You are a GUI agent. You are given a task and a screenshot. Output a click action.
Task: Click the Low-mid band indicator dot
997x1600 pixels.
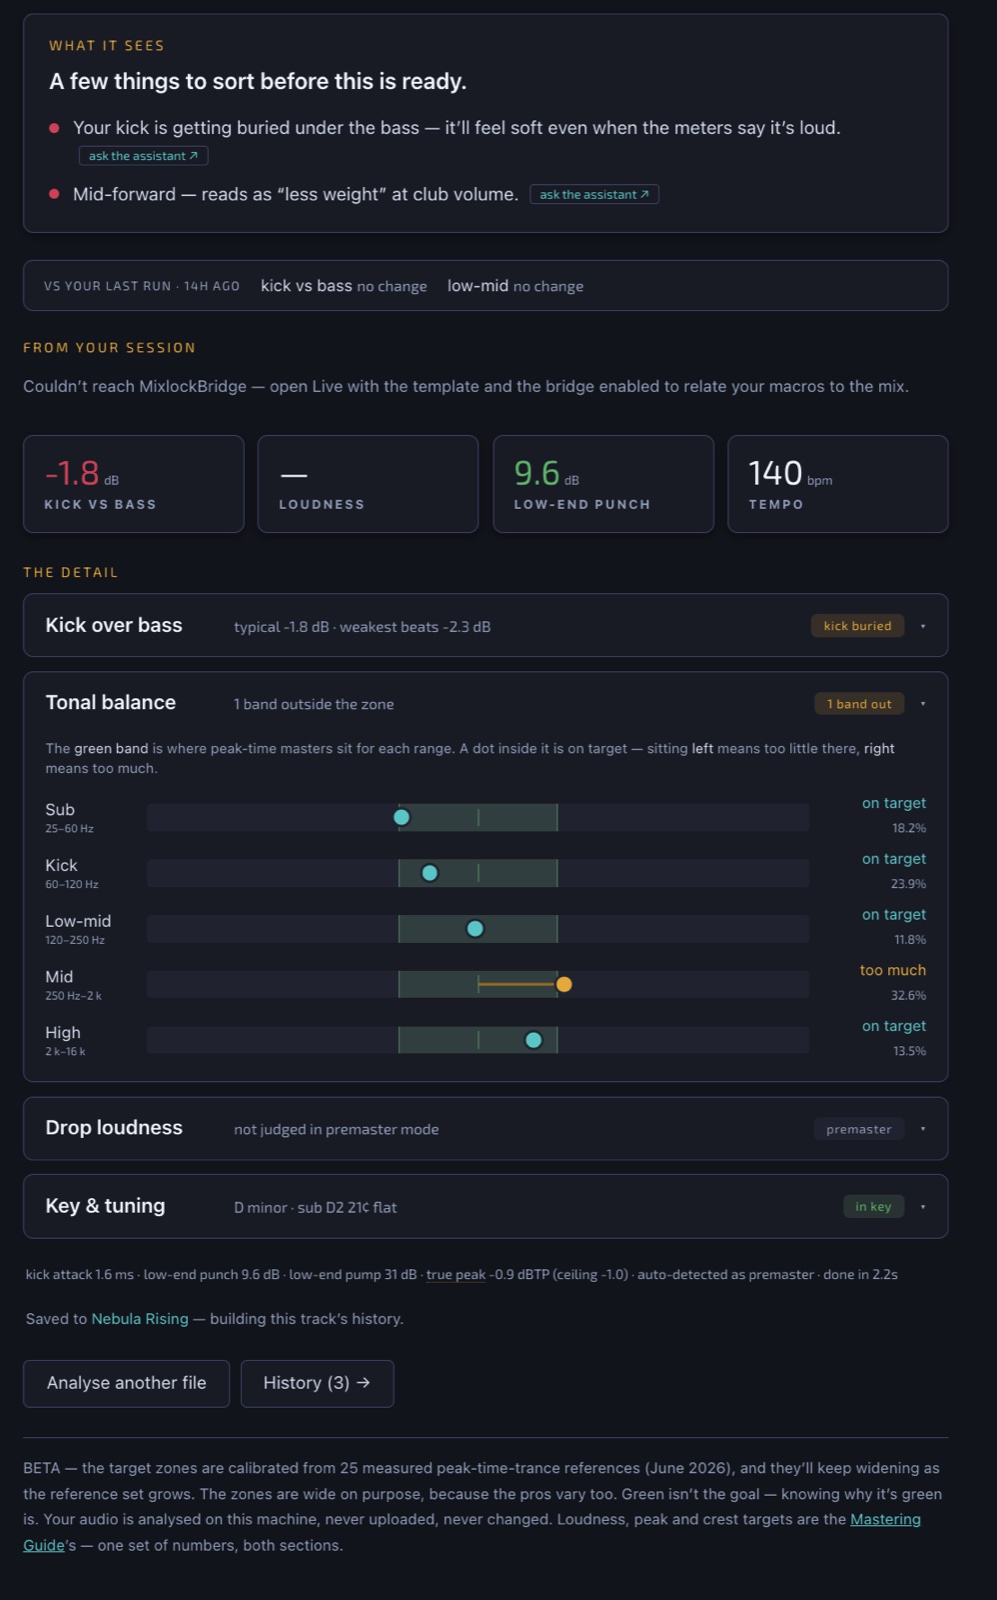pyautogui.click(x=475, y=929)
